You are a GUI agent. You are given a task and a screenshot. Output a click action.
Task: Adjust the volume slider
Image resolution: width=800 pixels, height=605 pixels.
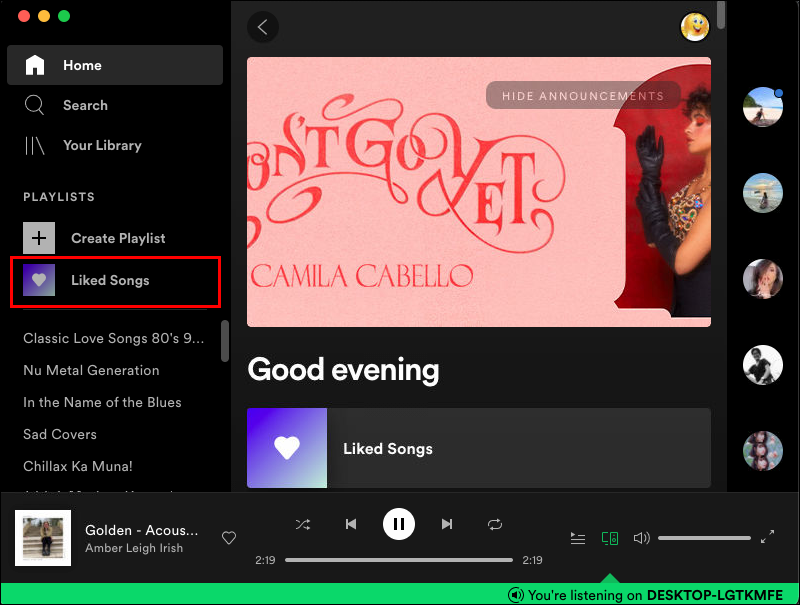click(705, 538)
